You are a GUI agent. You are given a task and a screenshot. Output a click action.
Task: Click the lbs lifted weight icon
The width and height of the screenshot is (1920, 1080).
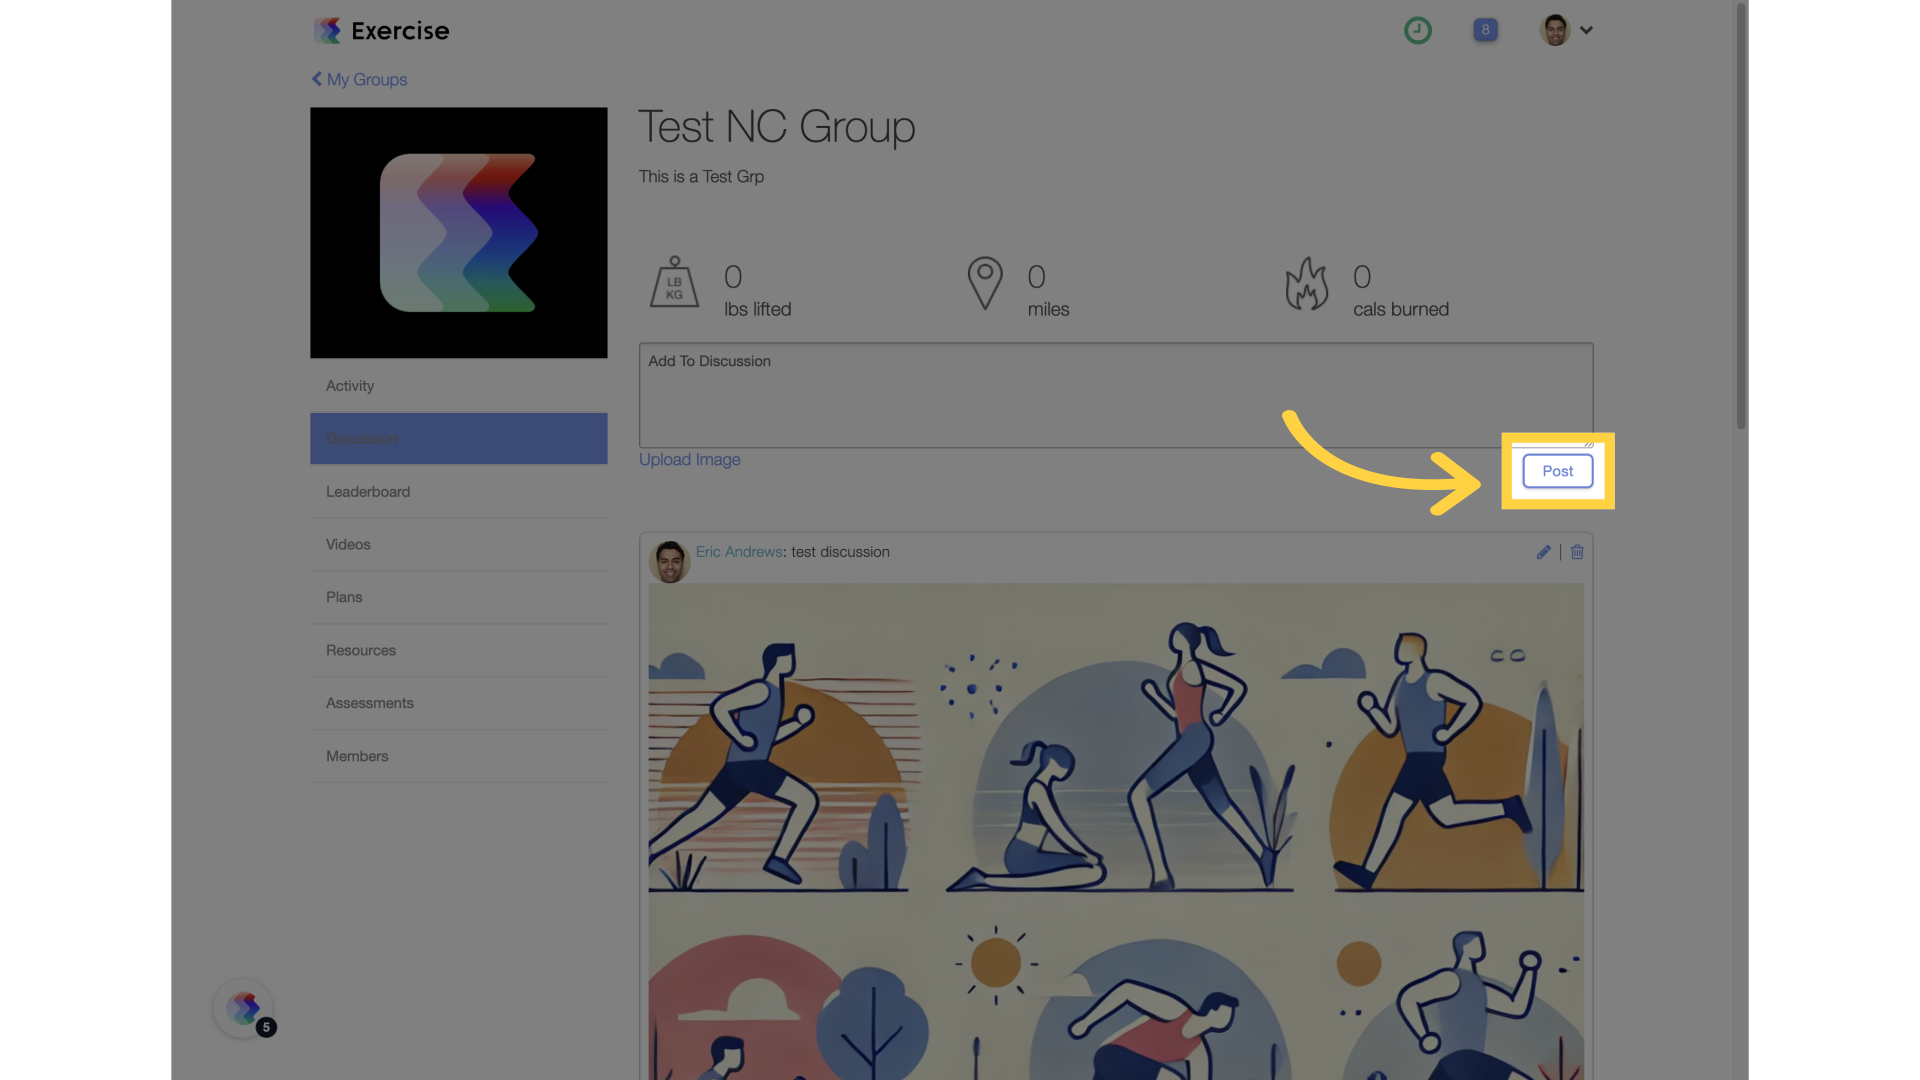coord(674,282)
